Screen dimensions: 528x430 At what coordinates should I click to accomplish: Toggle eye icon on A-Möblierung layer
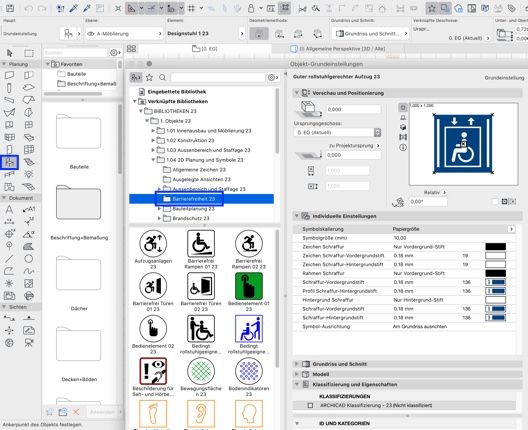point(91,34)
